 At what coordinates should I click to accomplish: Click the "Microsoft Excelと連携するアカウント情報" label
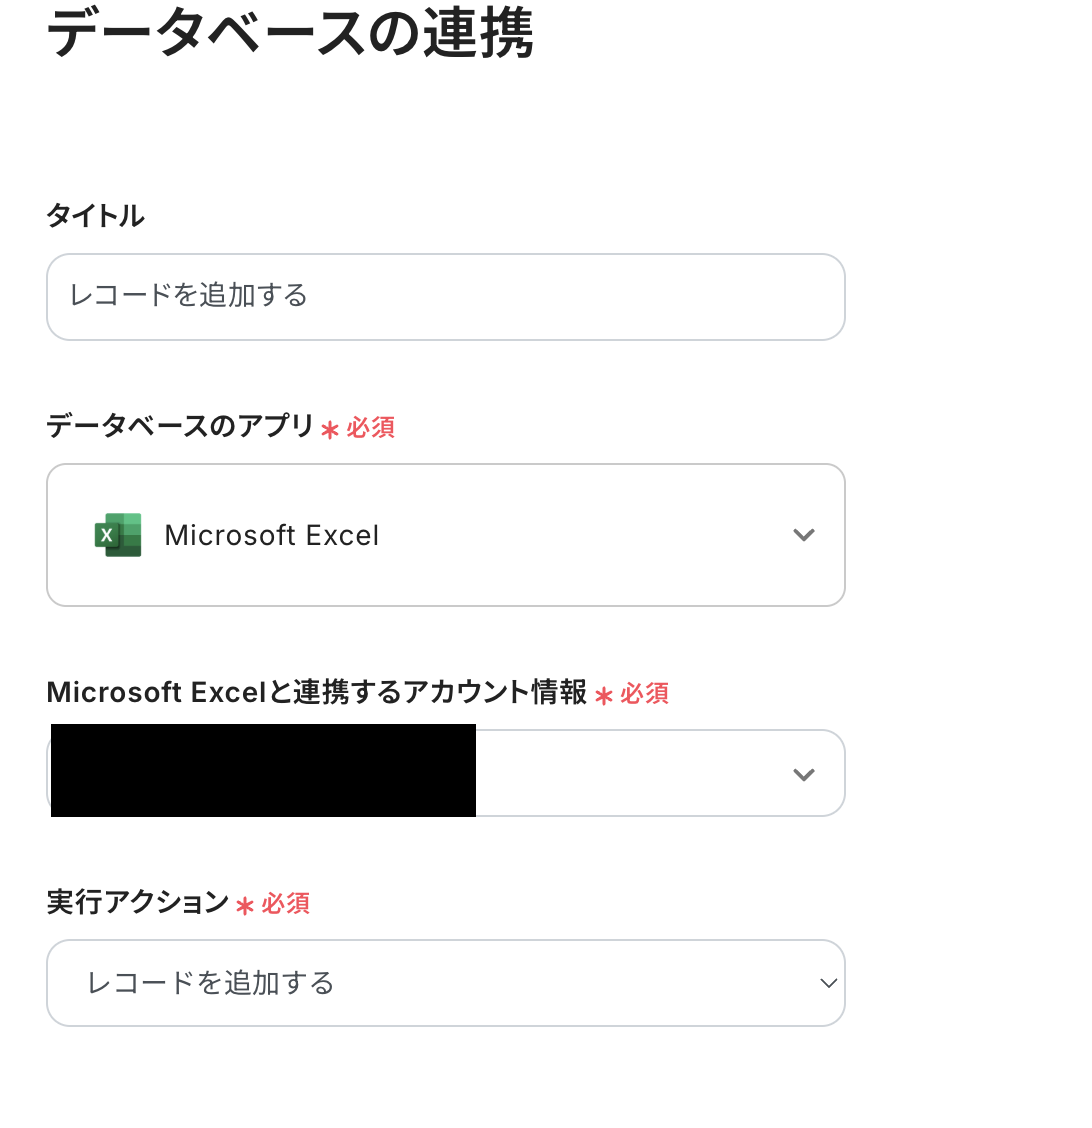tap(317, 692)
